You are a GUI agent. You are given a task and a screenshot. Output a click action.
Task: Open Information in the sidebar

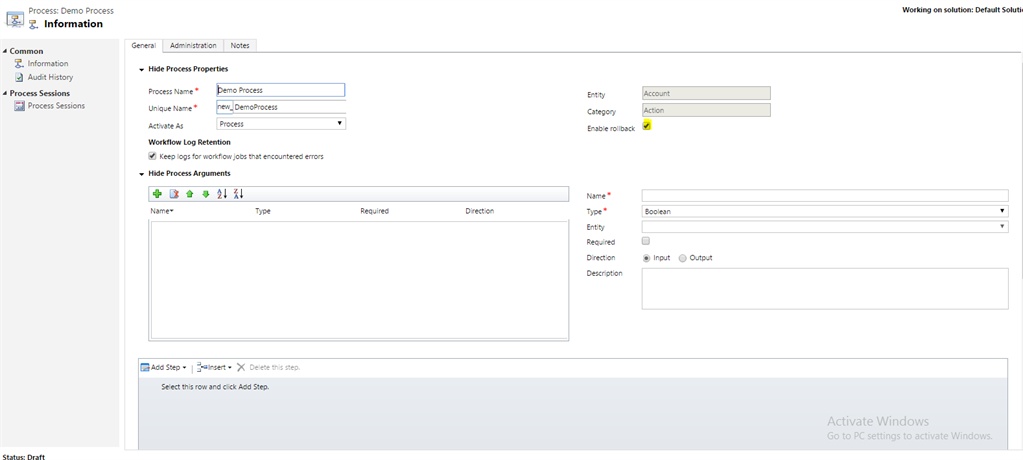click(48, 63)
